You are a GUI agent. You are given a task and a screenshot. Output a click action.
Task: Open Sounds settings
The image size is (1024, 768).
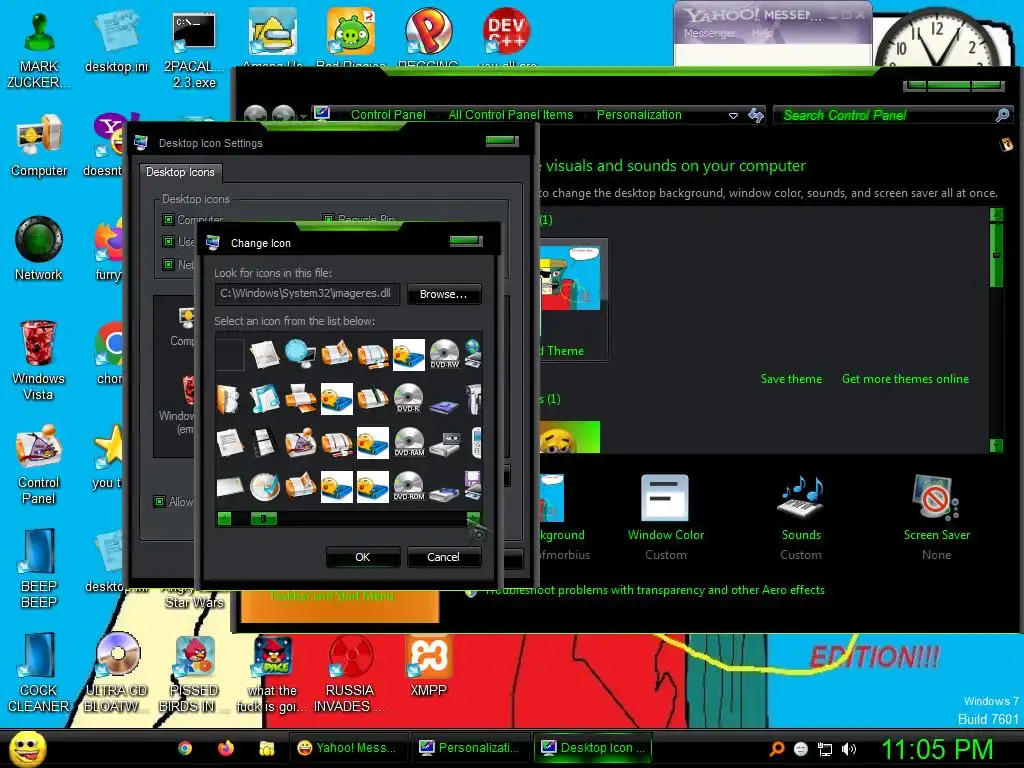(x=801, y=517)
